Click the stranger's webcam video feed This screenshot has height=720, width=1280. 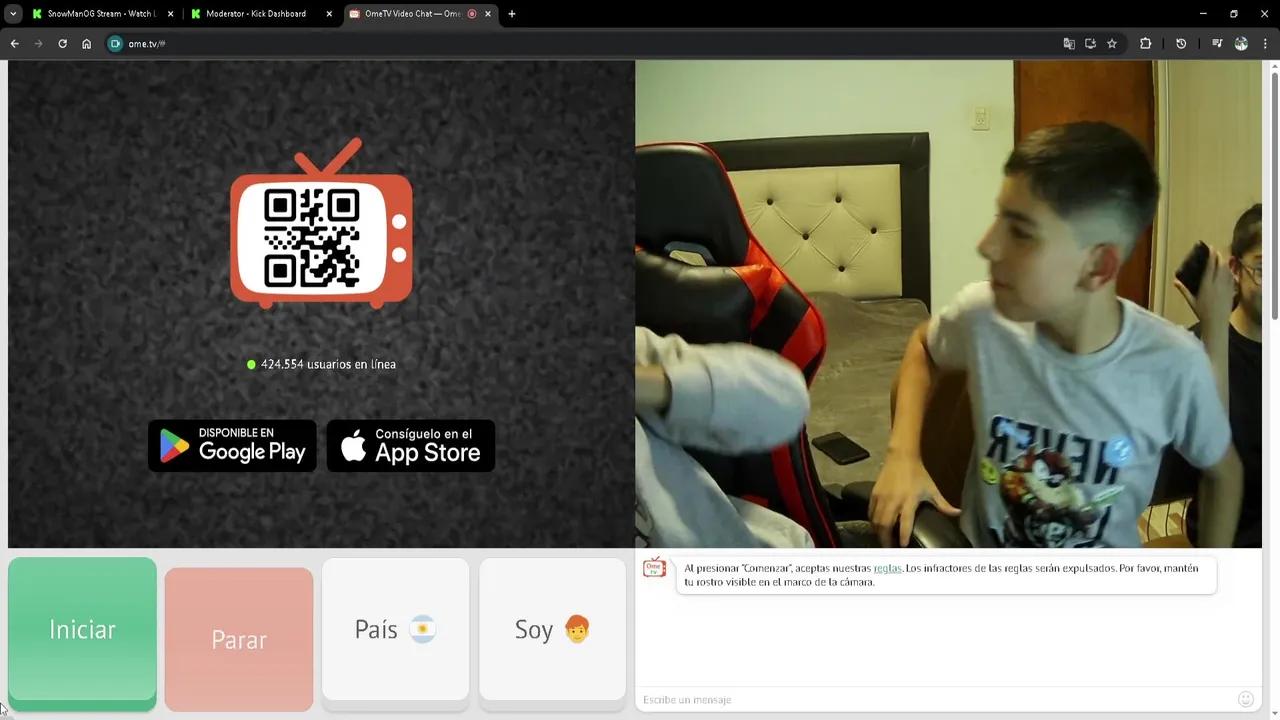(948, 304)
